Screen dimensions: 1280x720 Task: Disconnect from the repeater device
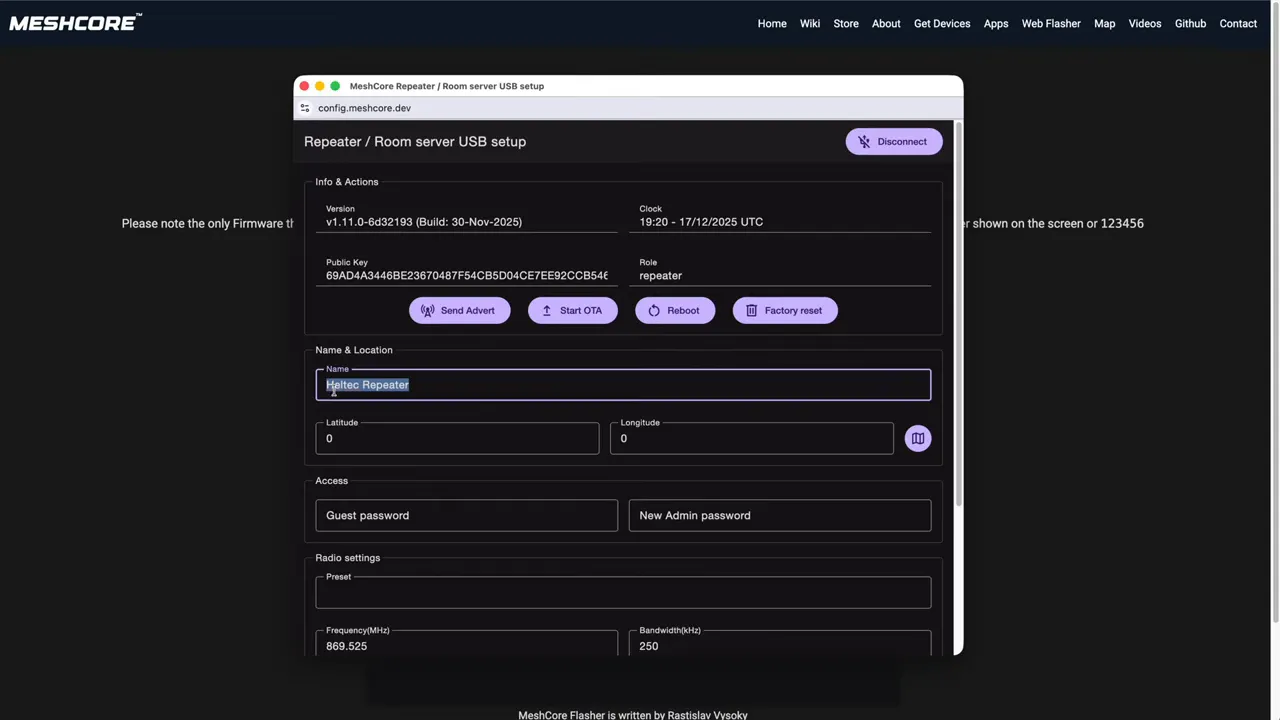tap(894, 142)
